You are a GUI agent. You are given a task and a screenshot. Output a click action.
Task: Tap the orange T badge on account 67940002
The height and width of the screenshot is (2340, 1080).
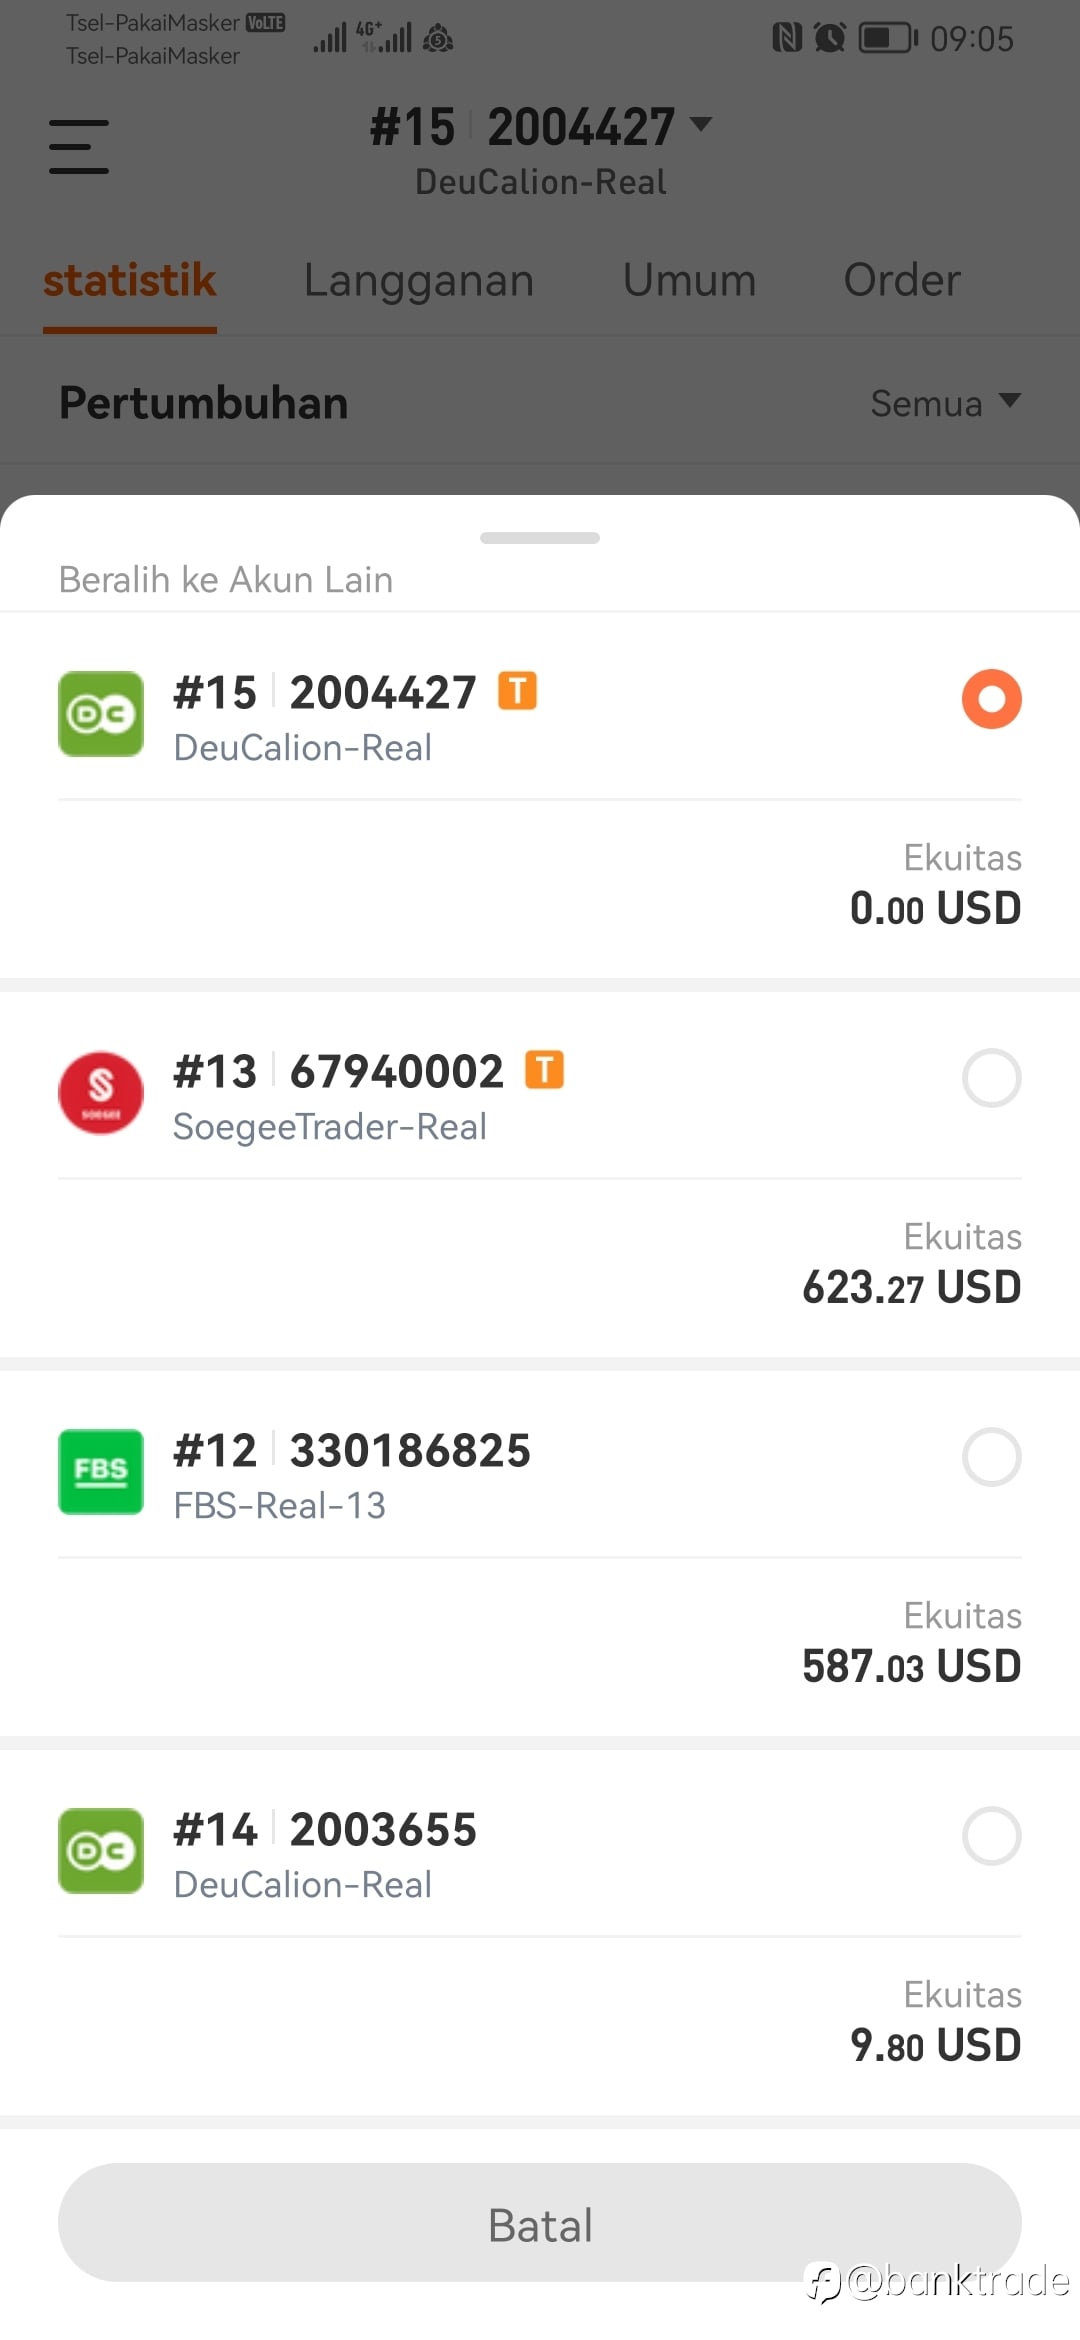pyautogui.click(x=545, y=1070)
